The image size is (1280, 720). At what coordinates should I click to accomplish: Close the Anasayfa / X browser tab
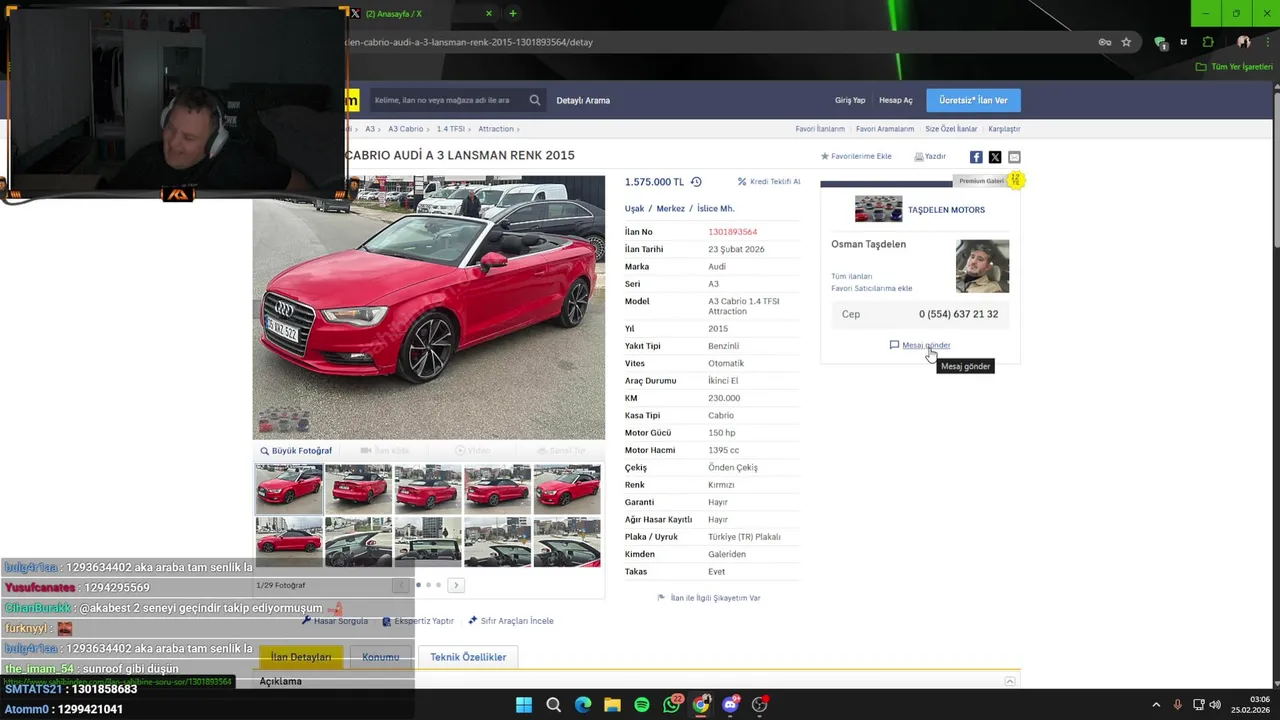click(x=489, y=13)
